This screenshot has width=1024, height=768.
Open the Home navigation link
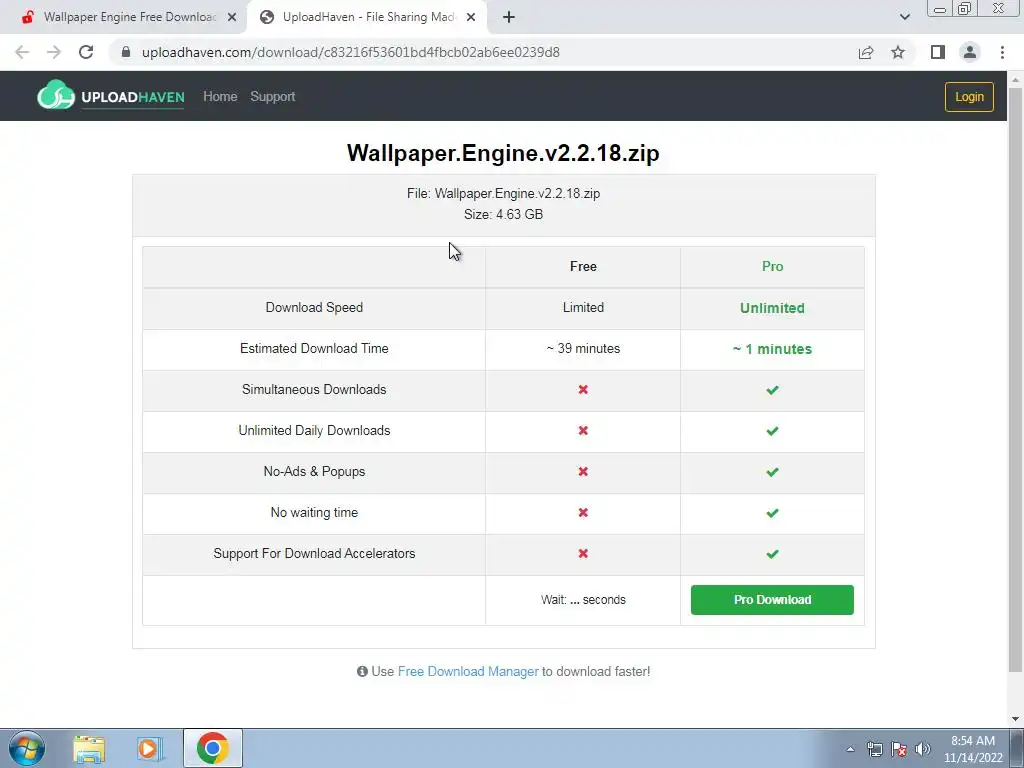pyautogui.click(x=220, y=96)
